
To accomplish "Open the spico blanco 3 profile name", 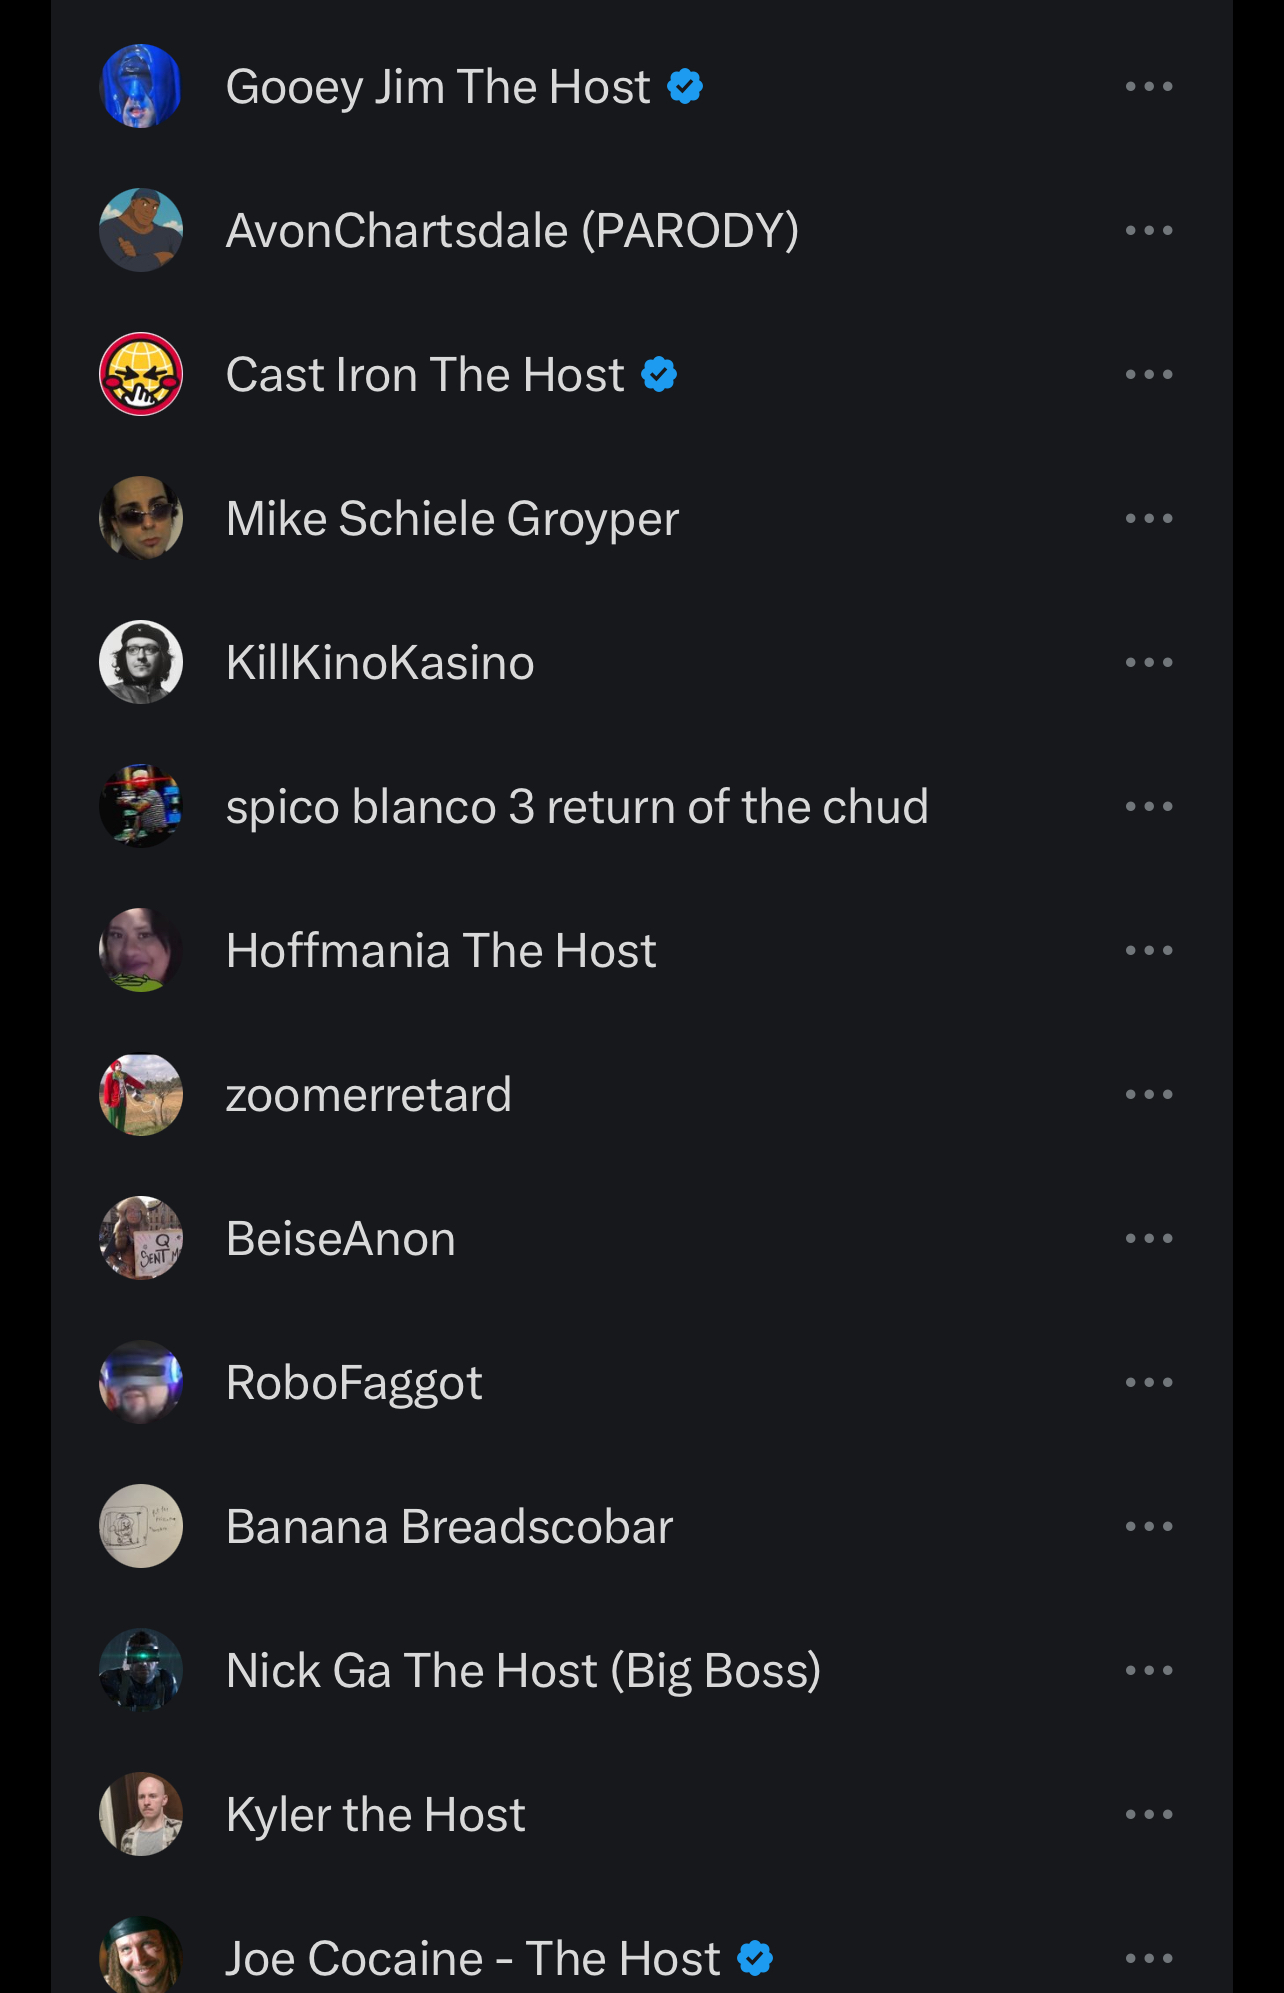I will pos(577,807).
